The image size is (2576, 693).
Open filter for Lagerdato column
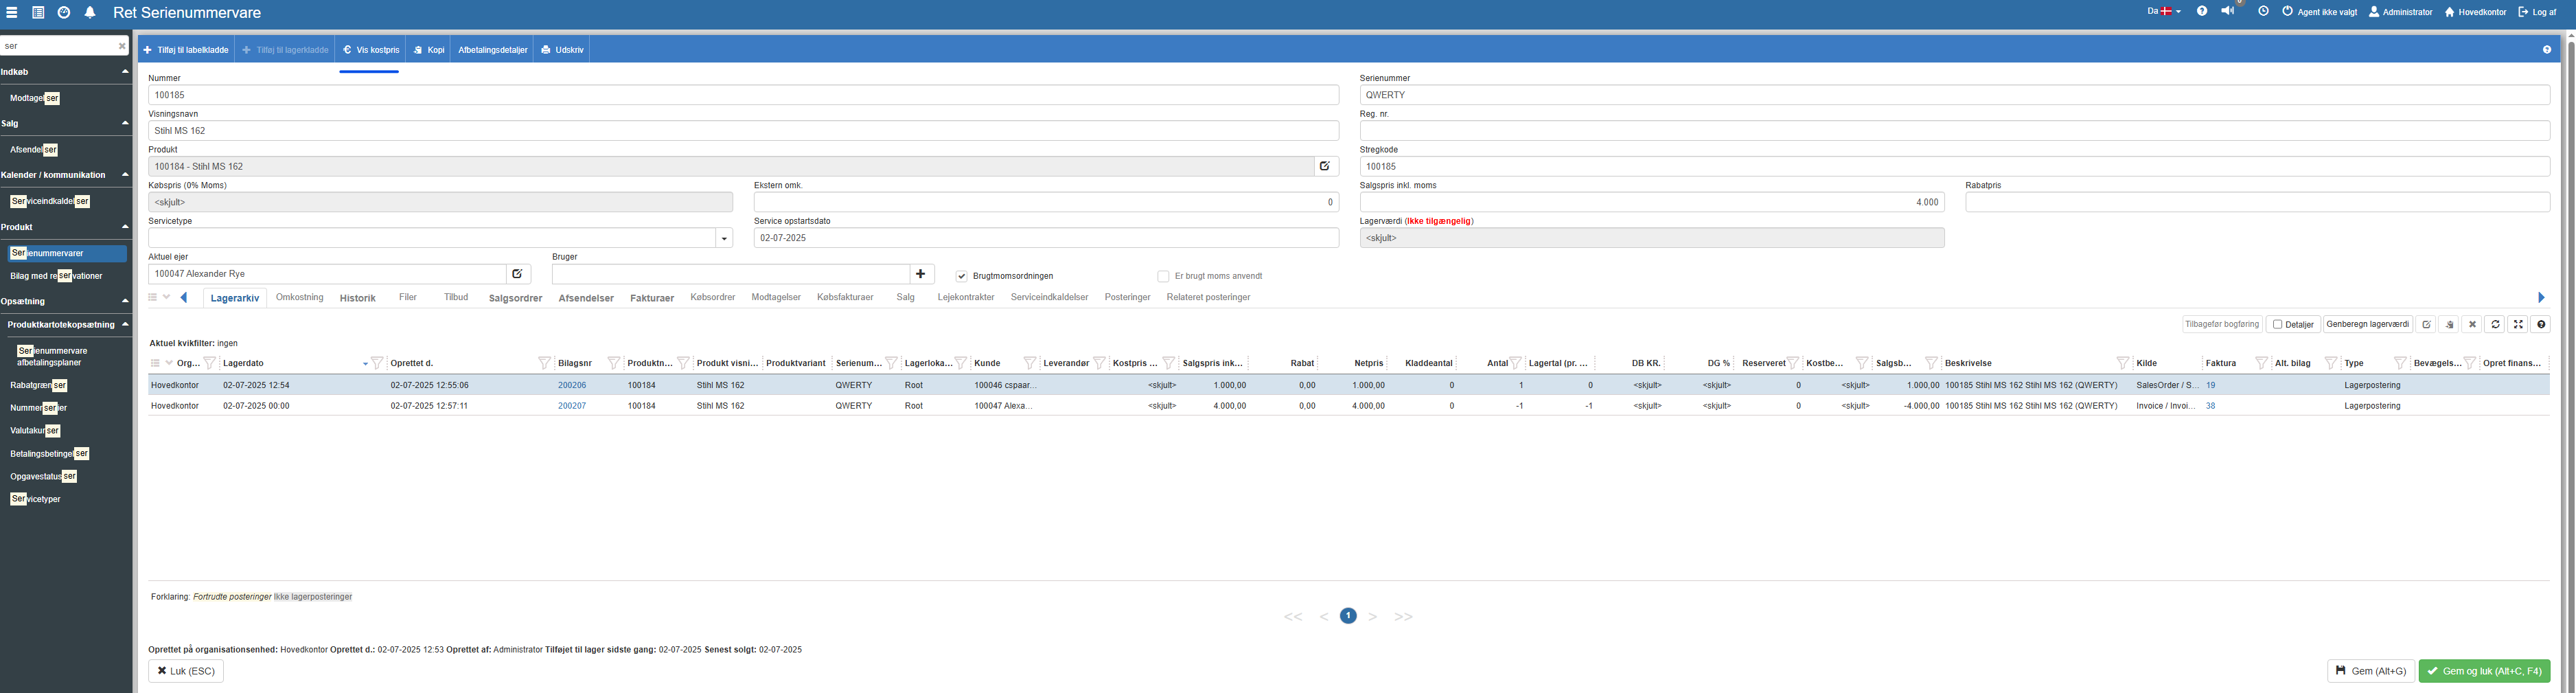pos(377,363)
